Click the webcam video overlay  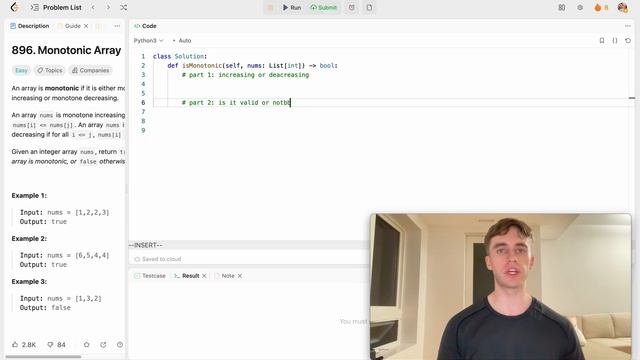(500, 287)
